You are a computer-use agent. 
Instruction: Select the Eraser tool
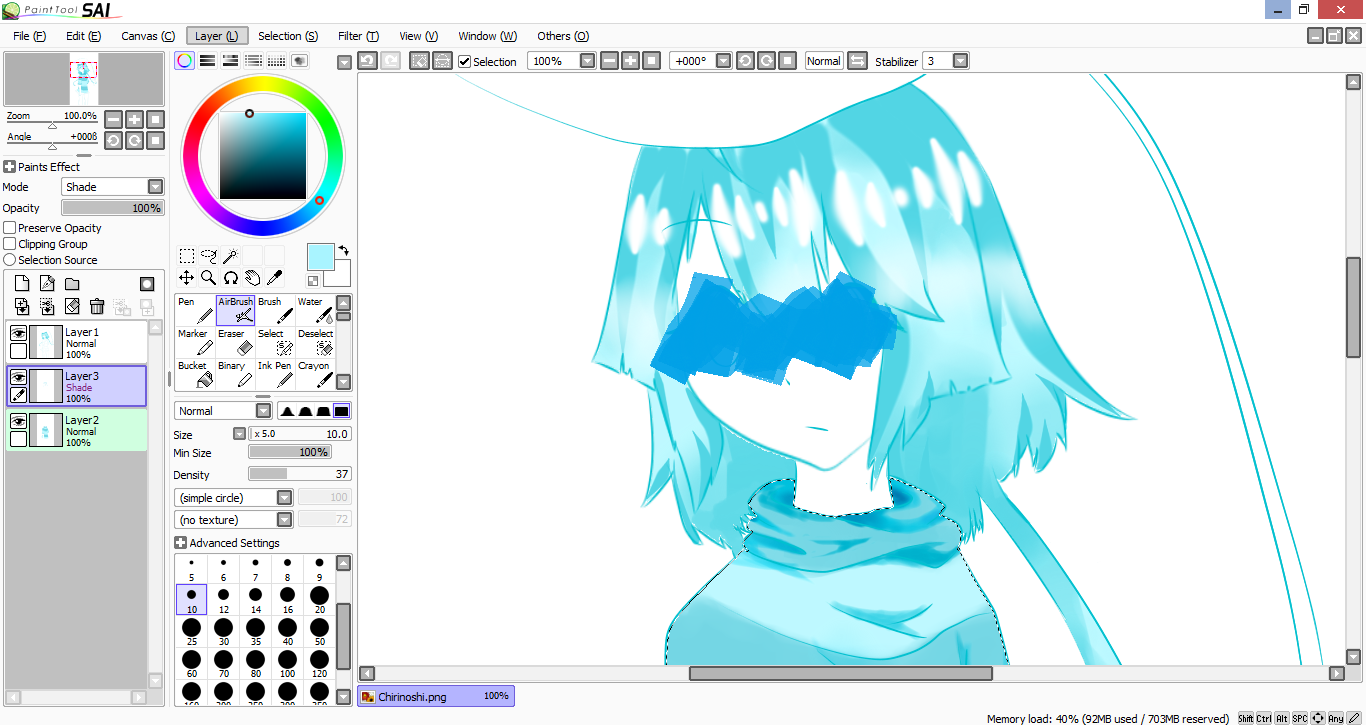coord(234,342)
